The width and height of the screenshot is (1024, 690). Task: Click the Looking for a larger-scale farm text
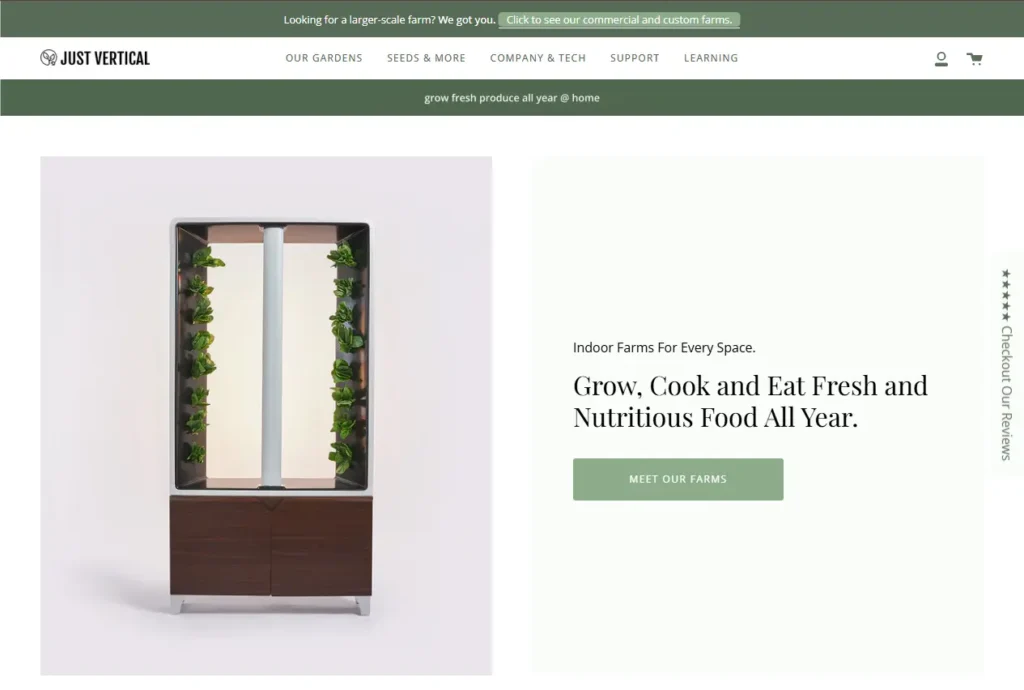389,20
